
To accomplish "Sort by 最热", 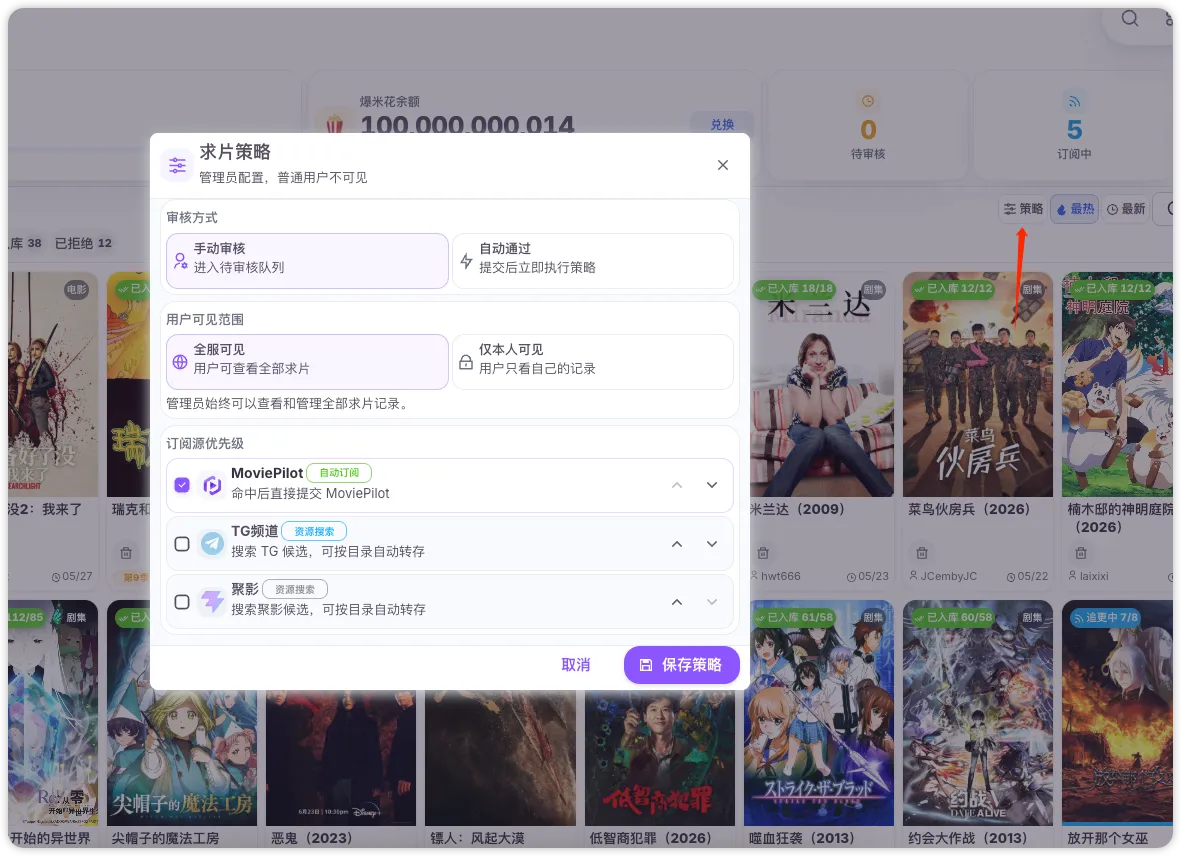I will click(1075, 209).
